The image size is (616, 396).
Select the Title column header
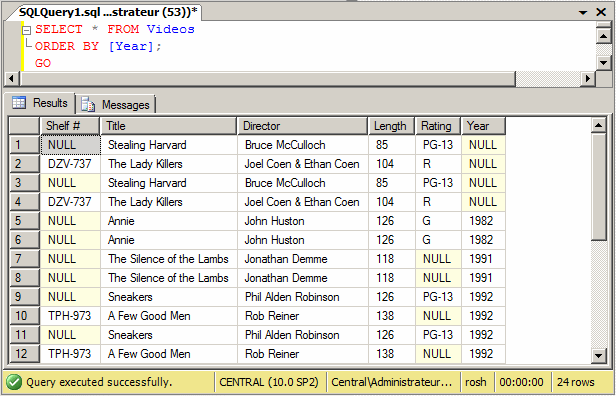click(169, 126)
